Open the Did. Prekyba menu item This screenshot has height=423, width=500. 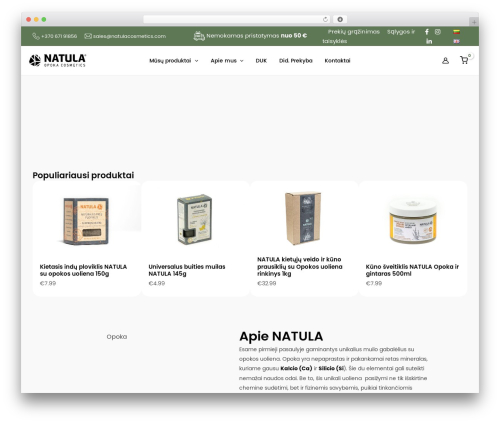[x=296, y=61]
